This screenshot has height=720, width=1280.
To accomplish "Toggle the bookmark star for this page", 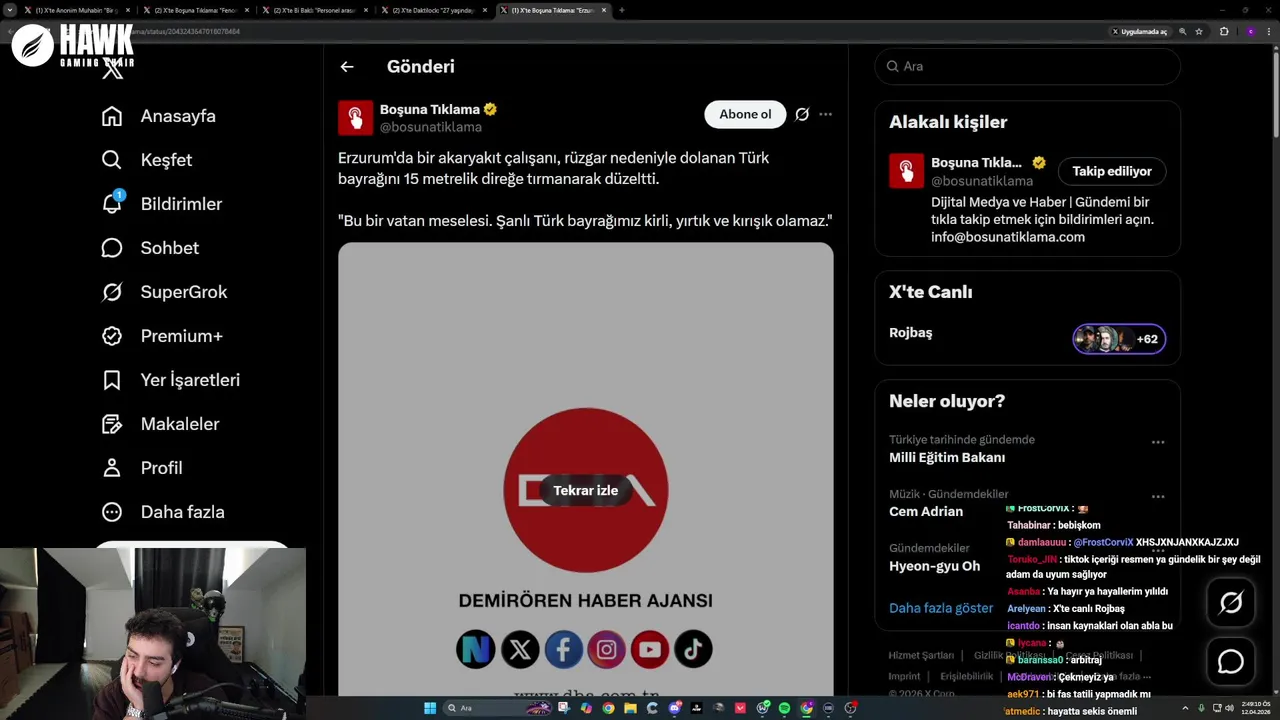I will point(1199,32).
